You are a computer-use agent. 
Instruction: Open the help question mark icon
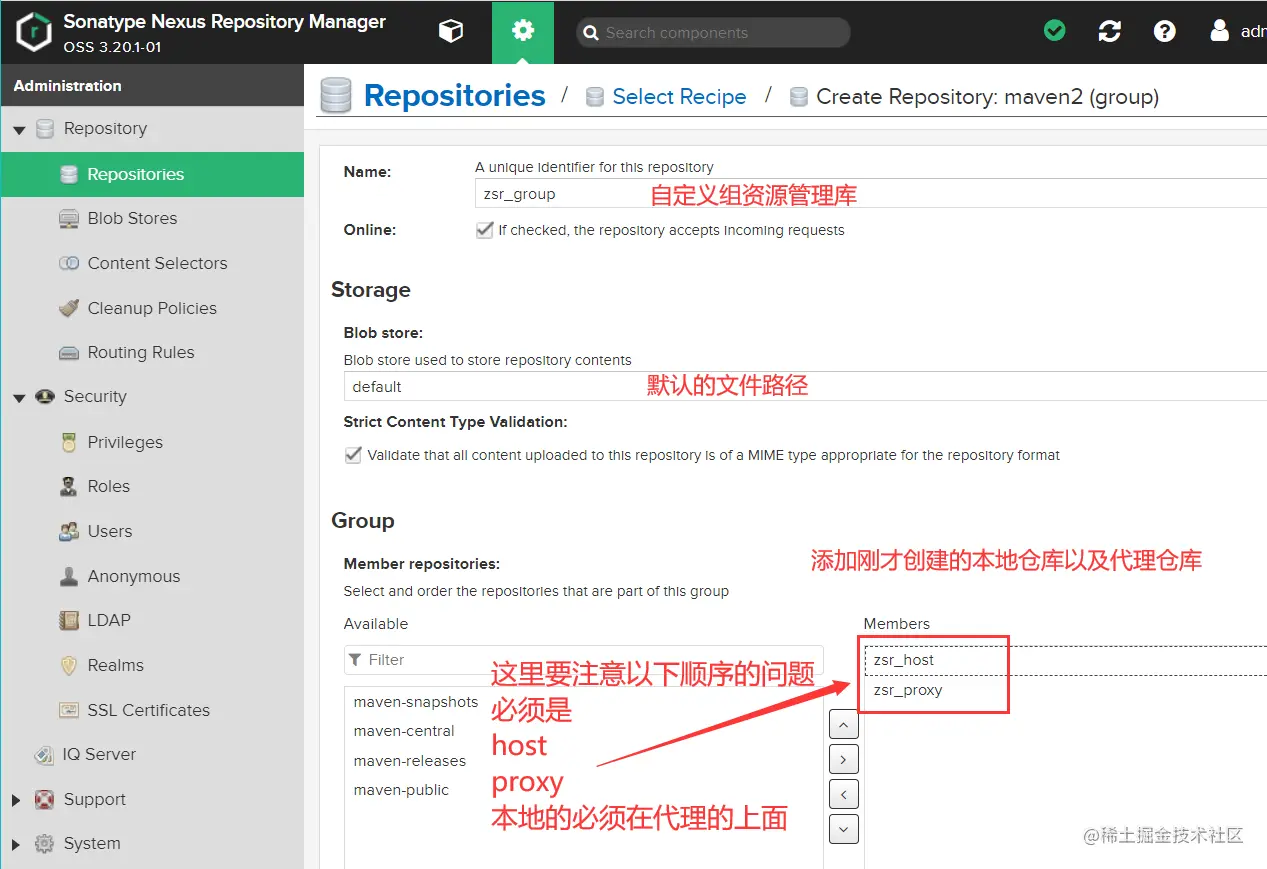click(x=1164, y=31)
